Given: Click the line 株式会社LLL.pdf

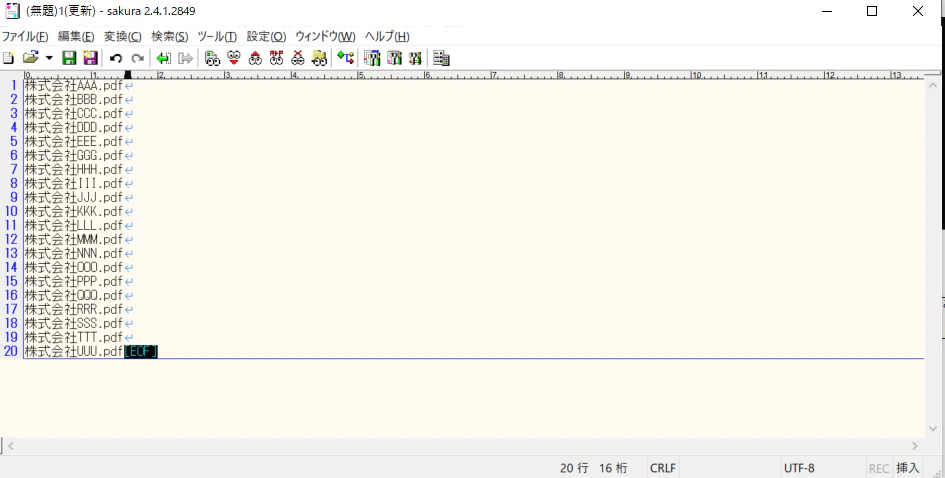Looking at the screenshot, I should (74, 225).
